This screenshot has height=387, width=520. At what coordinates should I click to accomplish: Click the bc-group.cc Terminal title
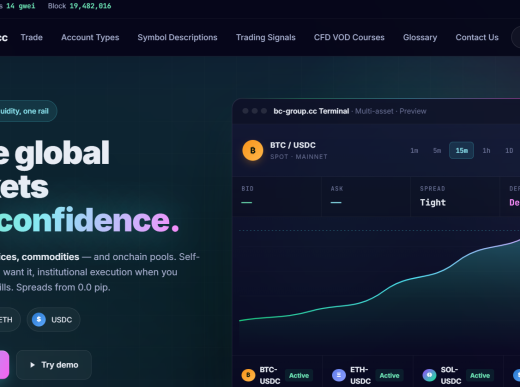point(311,111)
